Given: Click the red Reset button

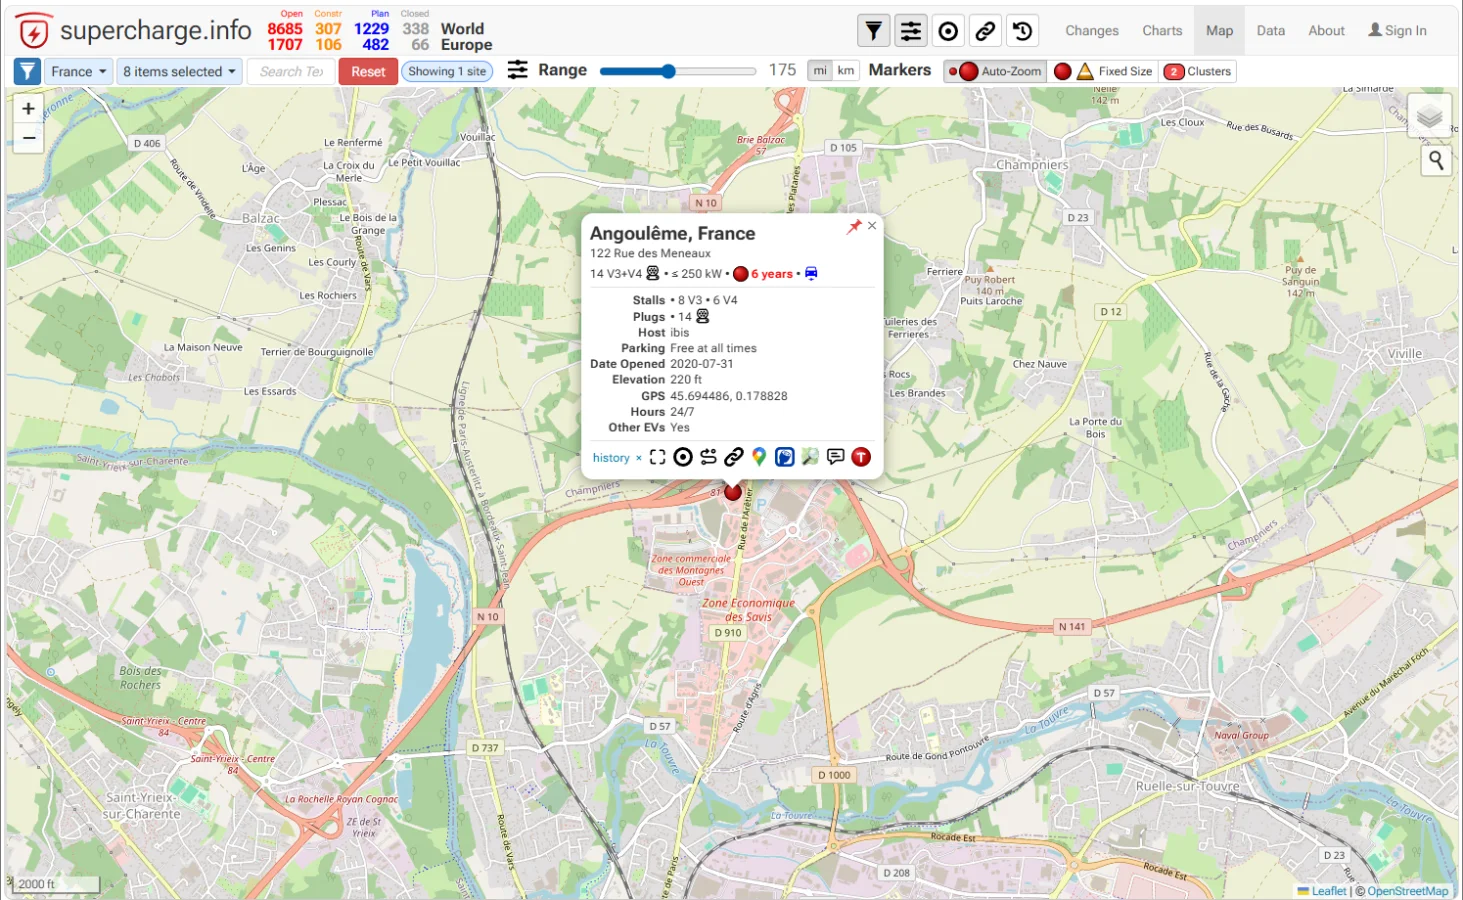Looking at the screenshot, I should point(368,71).
